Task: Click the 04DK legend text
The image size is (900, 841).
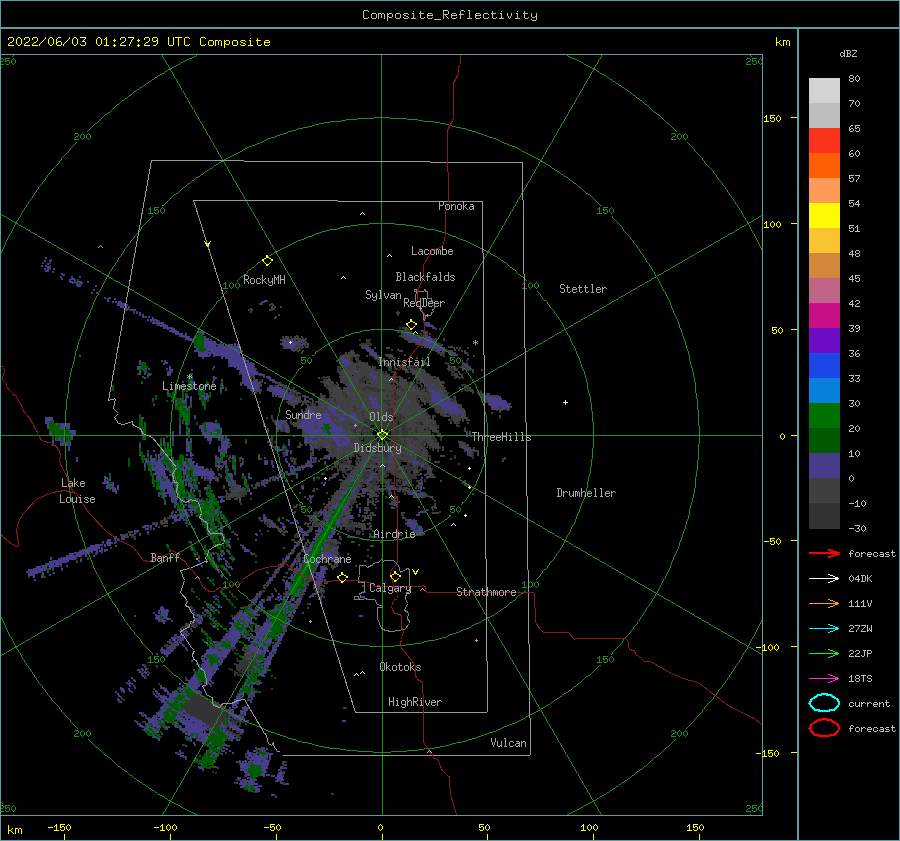Action: pos(860,578)
